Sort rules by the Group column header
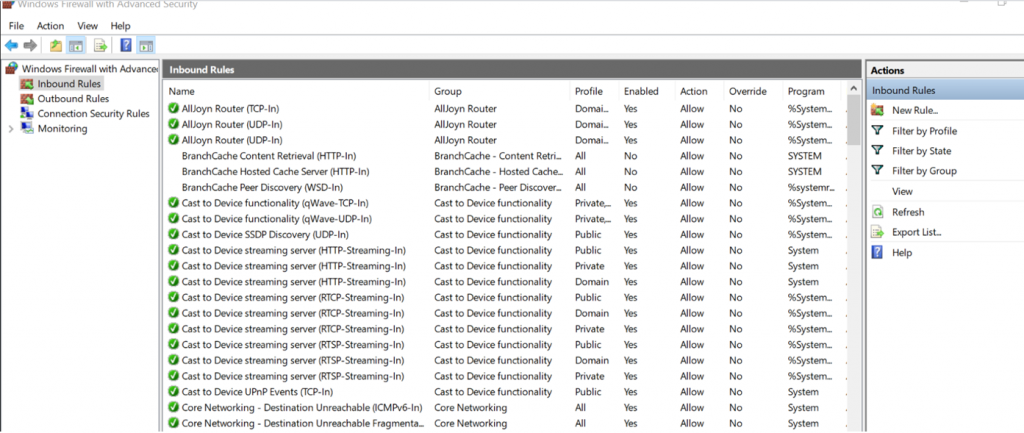This screenshot has height=433, width=1024. [499, 91]
